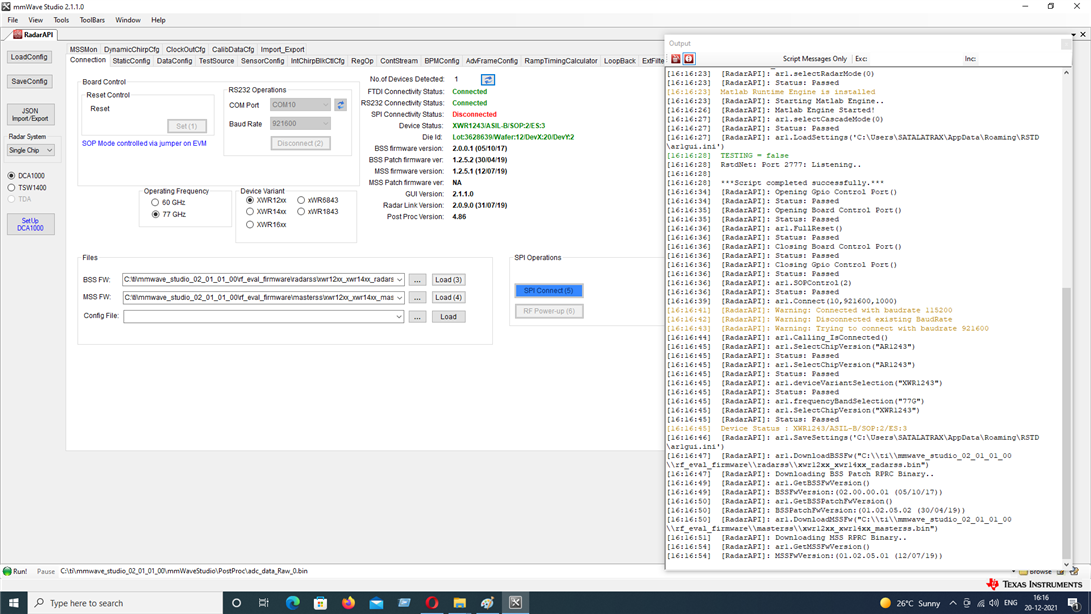
Task: Open the MSSMon tab
Action: 83,49
